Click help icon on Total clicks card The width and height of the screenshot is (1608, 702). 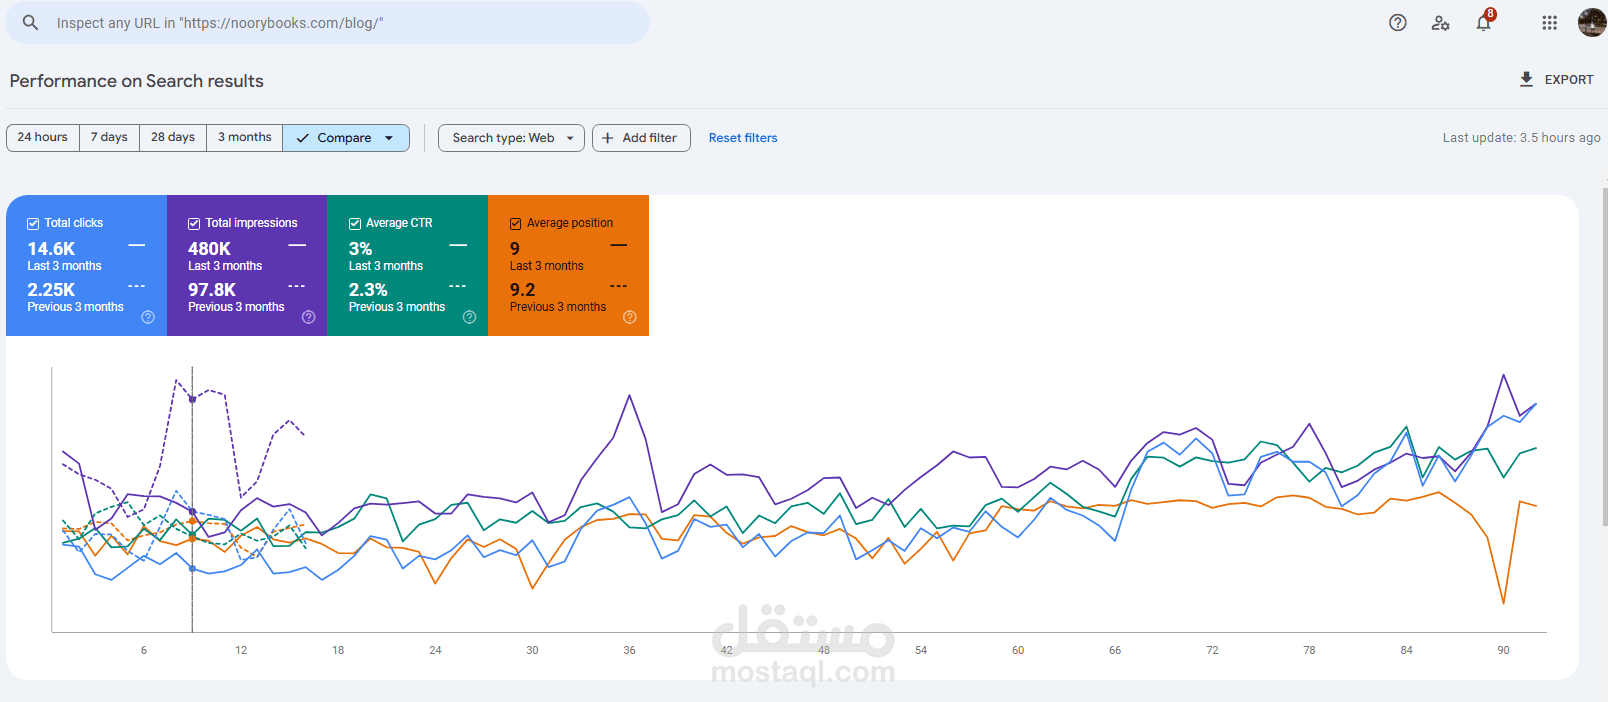148,317
